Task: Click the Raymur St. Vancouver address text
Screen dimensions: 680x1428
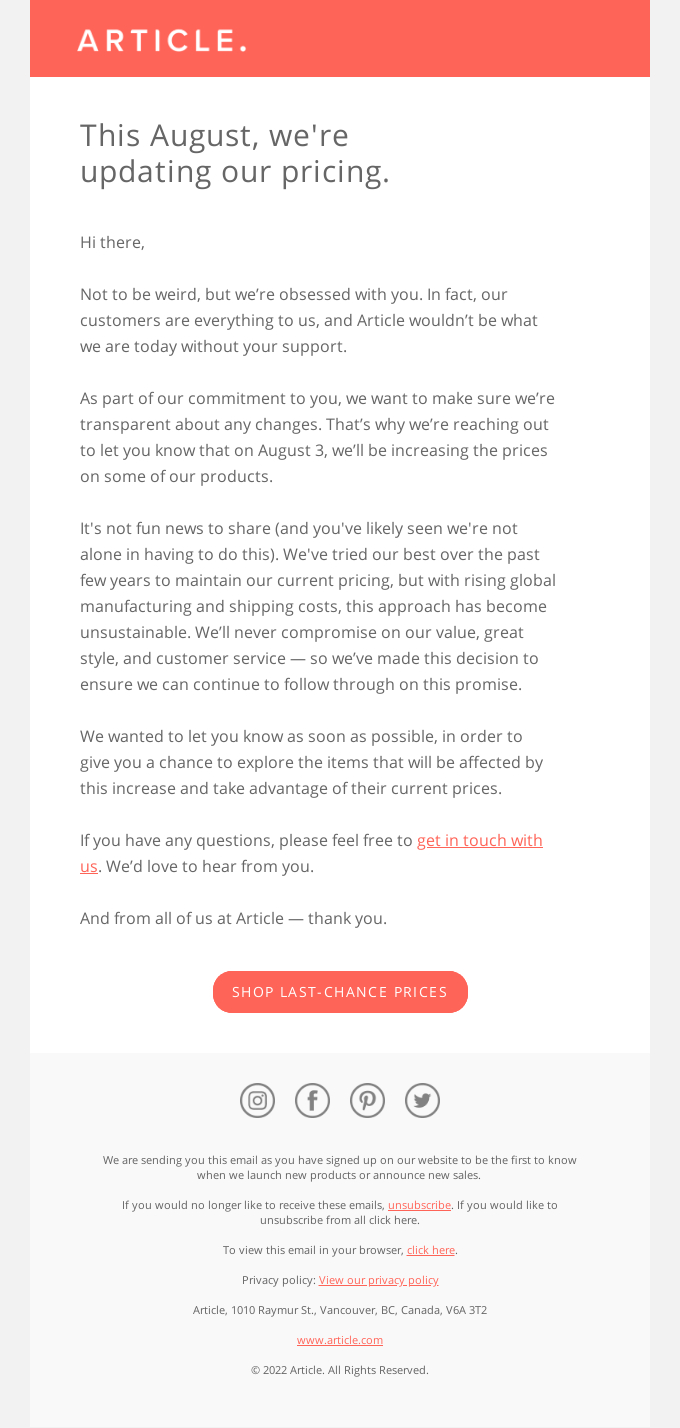Action: click(x=340, y=1310)
